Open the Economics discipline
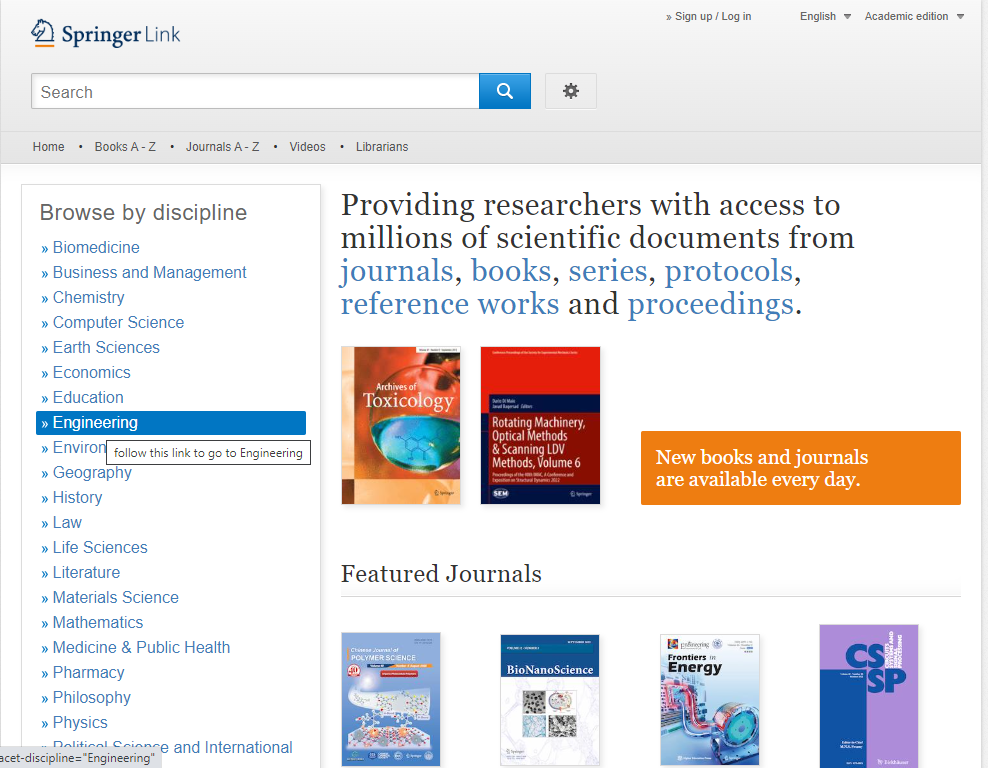988x768 pixels. click(91, 372)
